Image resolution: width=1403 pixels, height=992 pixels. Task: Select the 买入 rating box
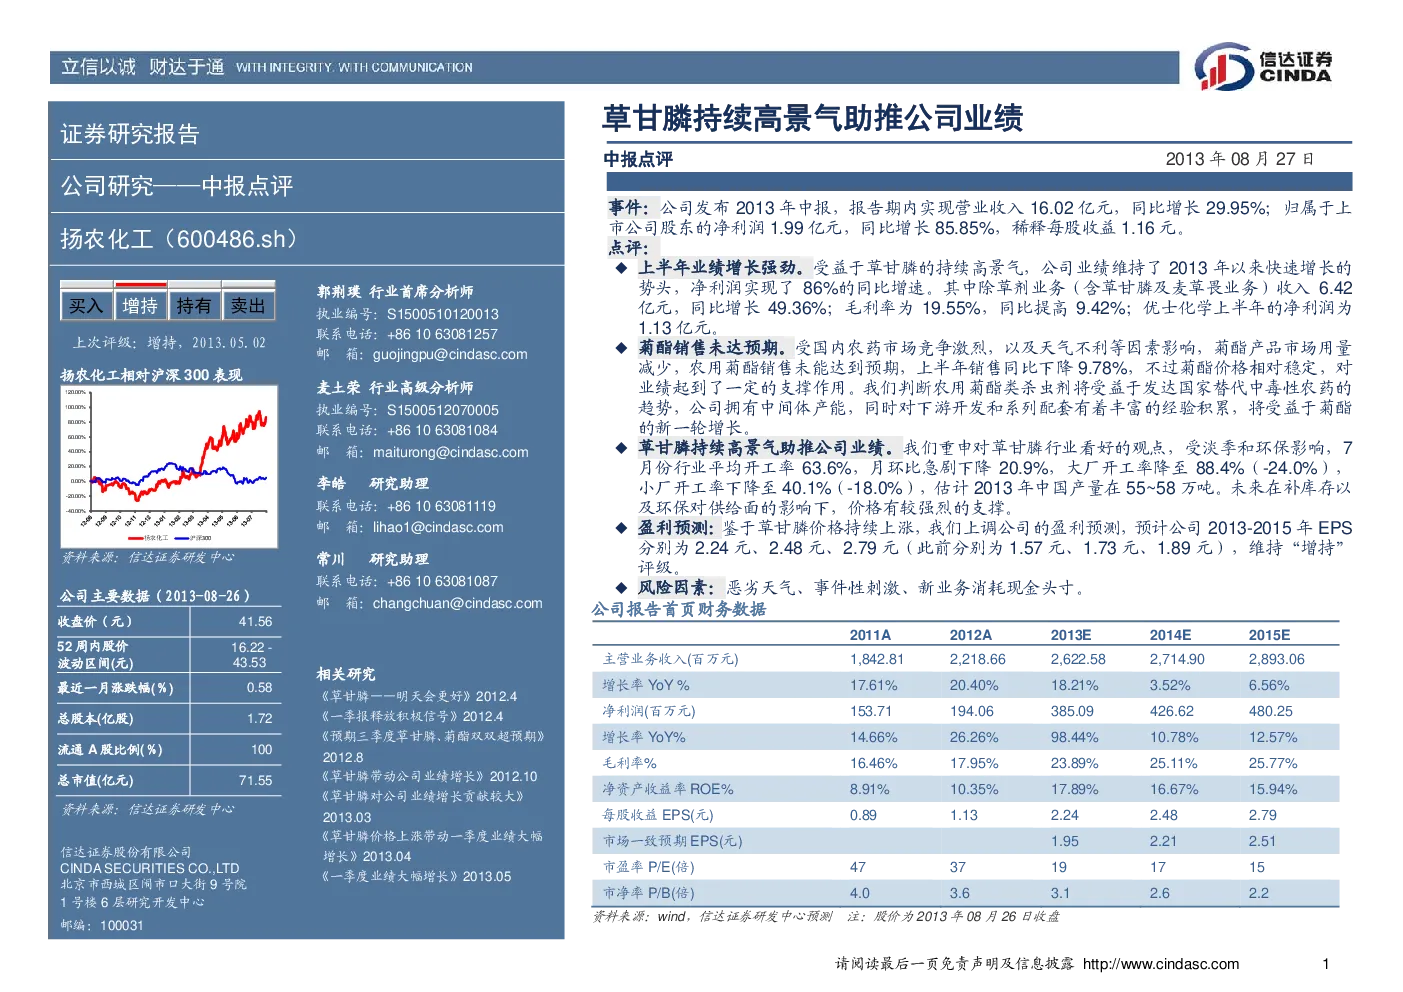pyautogui.click(x=86, y=305)
